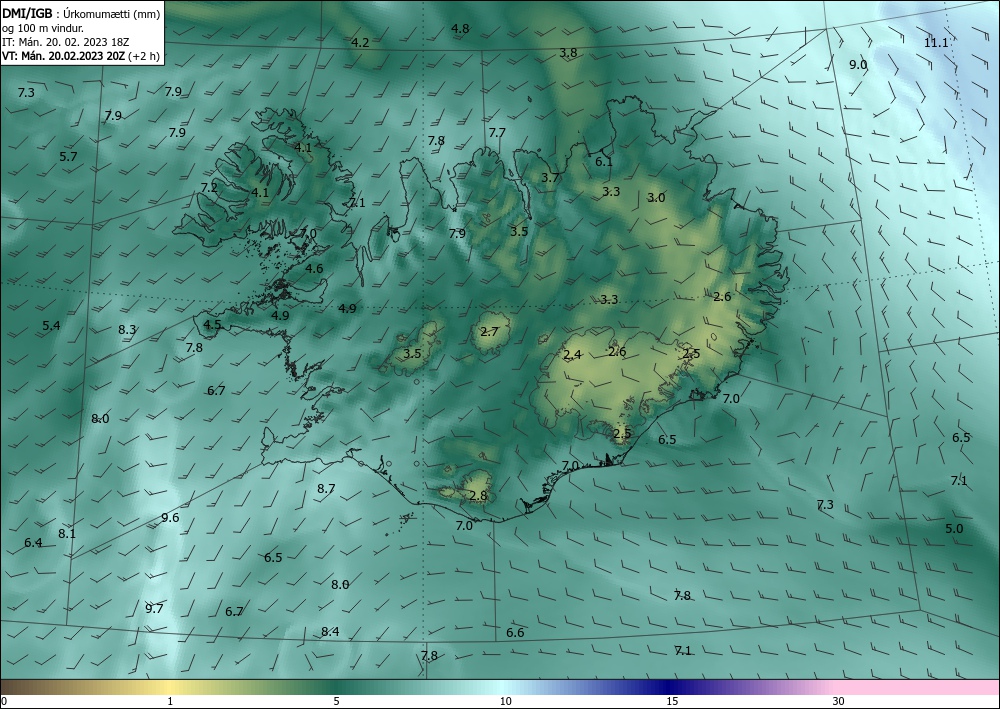Screen dimensions: 1000x709
Task: Click the 4.2 value on the map
Action: (x=360, y=43)
